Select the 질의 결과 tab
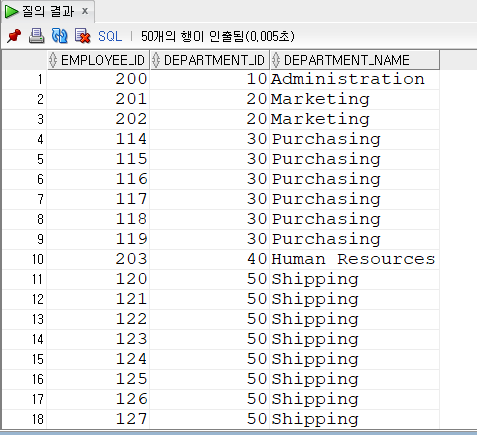Image resolution: width=477 pixels, height=435 pixels. click(48, 11)
